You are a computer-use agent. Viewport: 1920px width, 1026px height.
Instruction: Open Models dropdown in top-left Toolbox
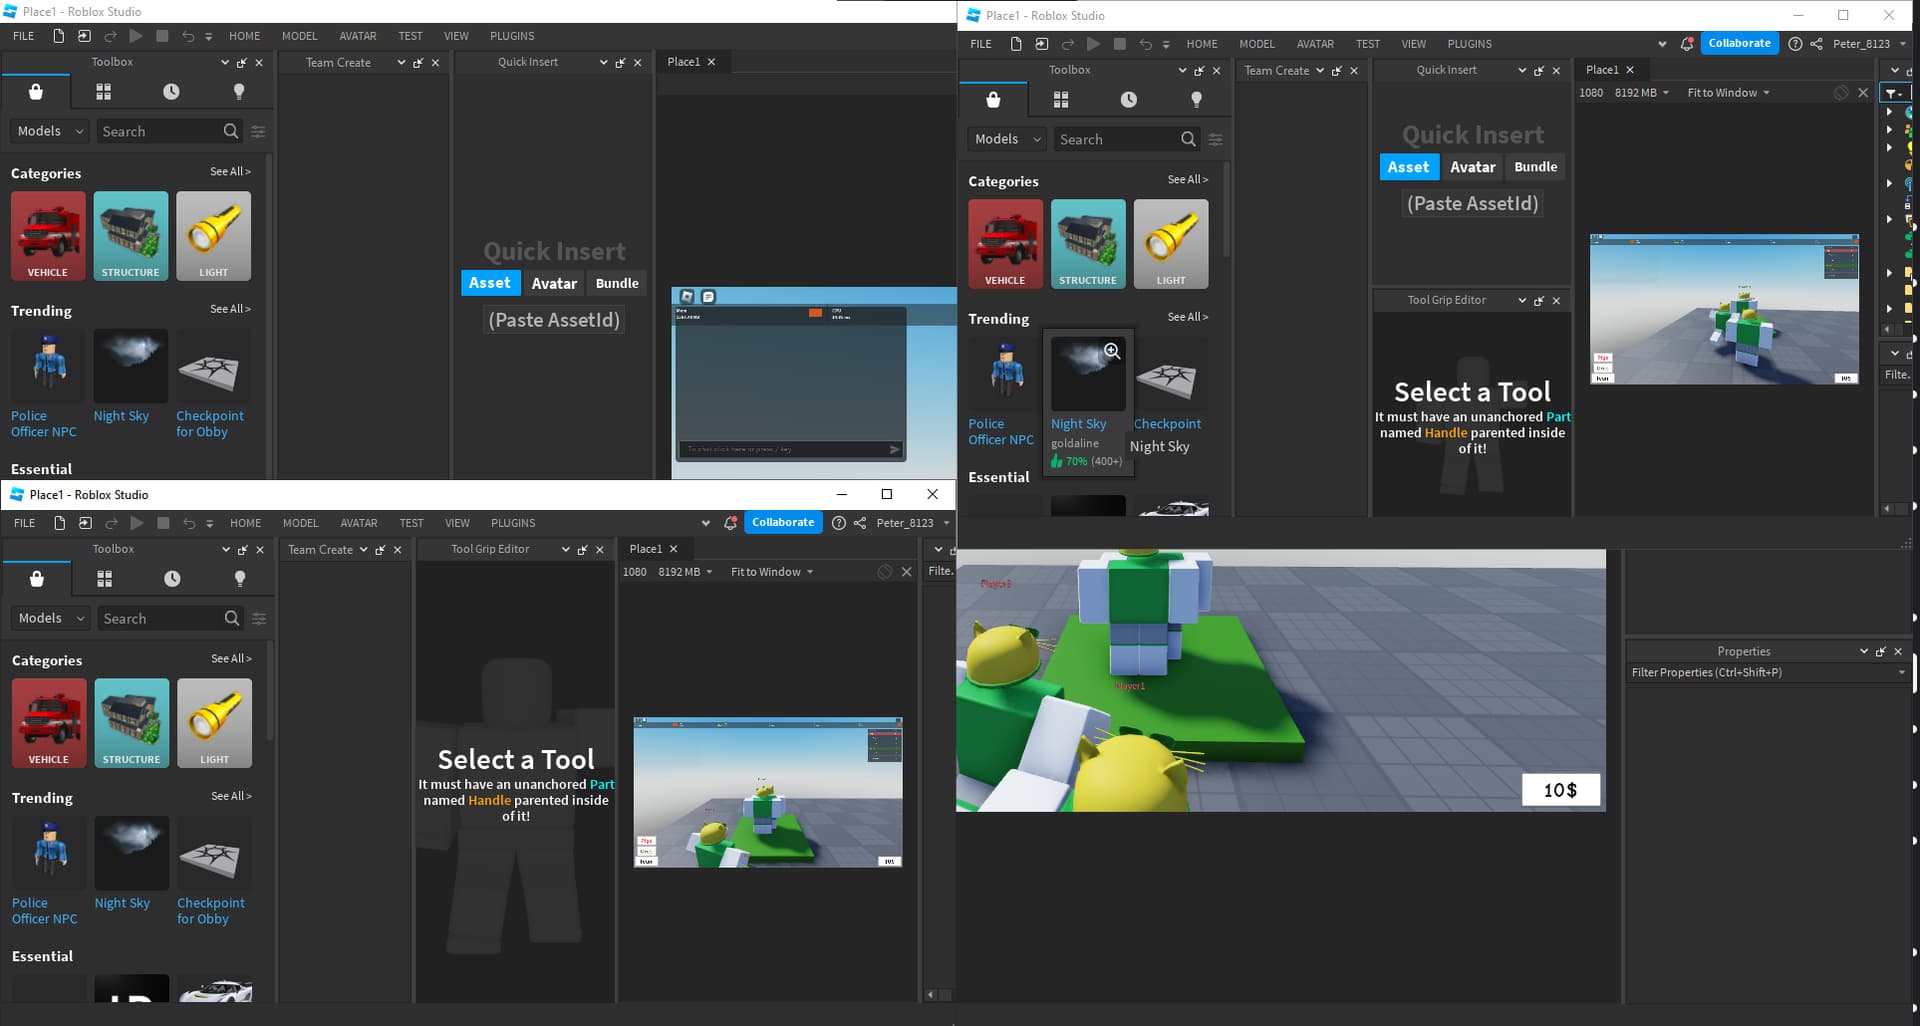[50, 131]
